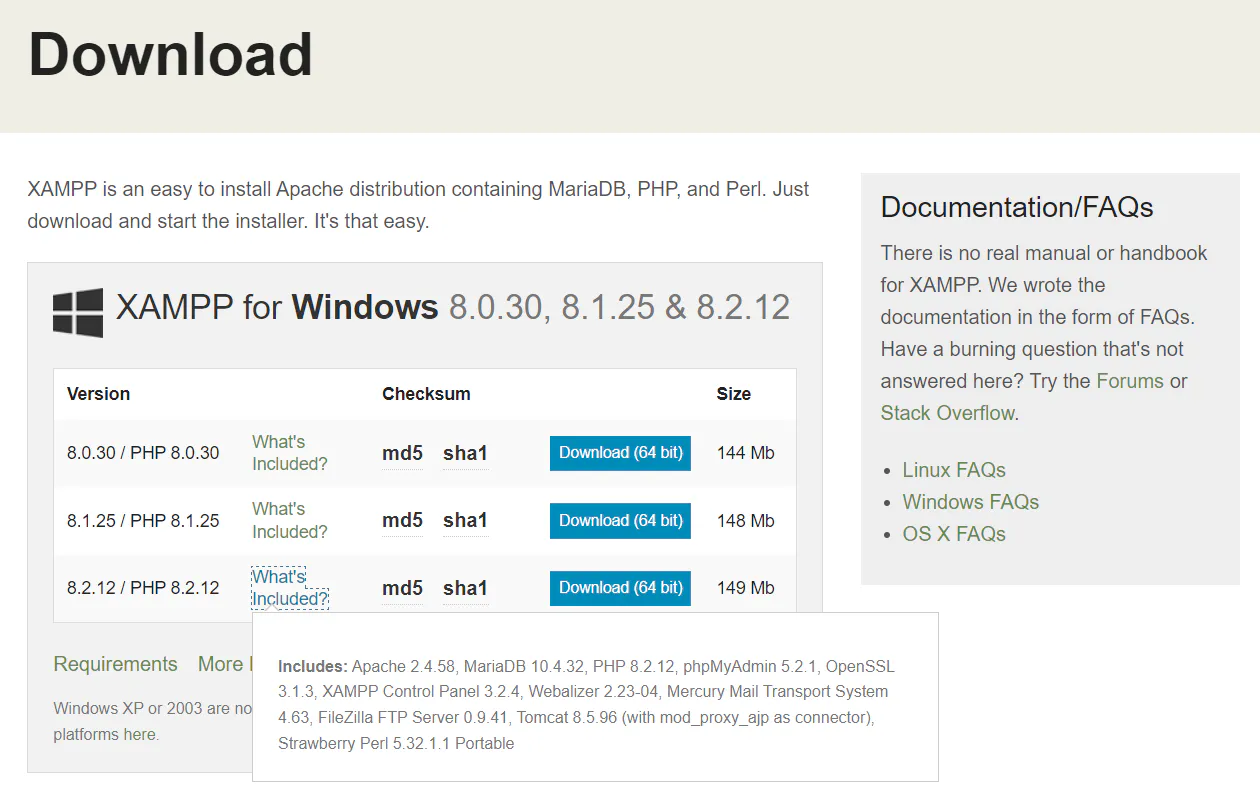Show md5 checksum for 8.1.25

[x=402, y=520]
